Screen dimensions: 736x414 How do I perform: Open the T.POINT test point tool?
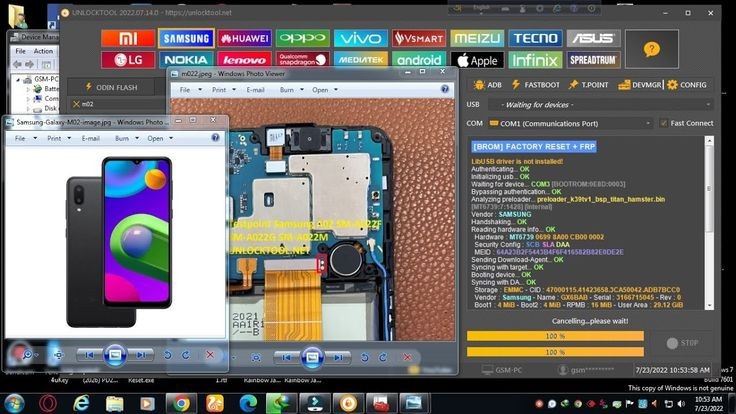coord(589,85)
